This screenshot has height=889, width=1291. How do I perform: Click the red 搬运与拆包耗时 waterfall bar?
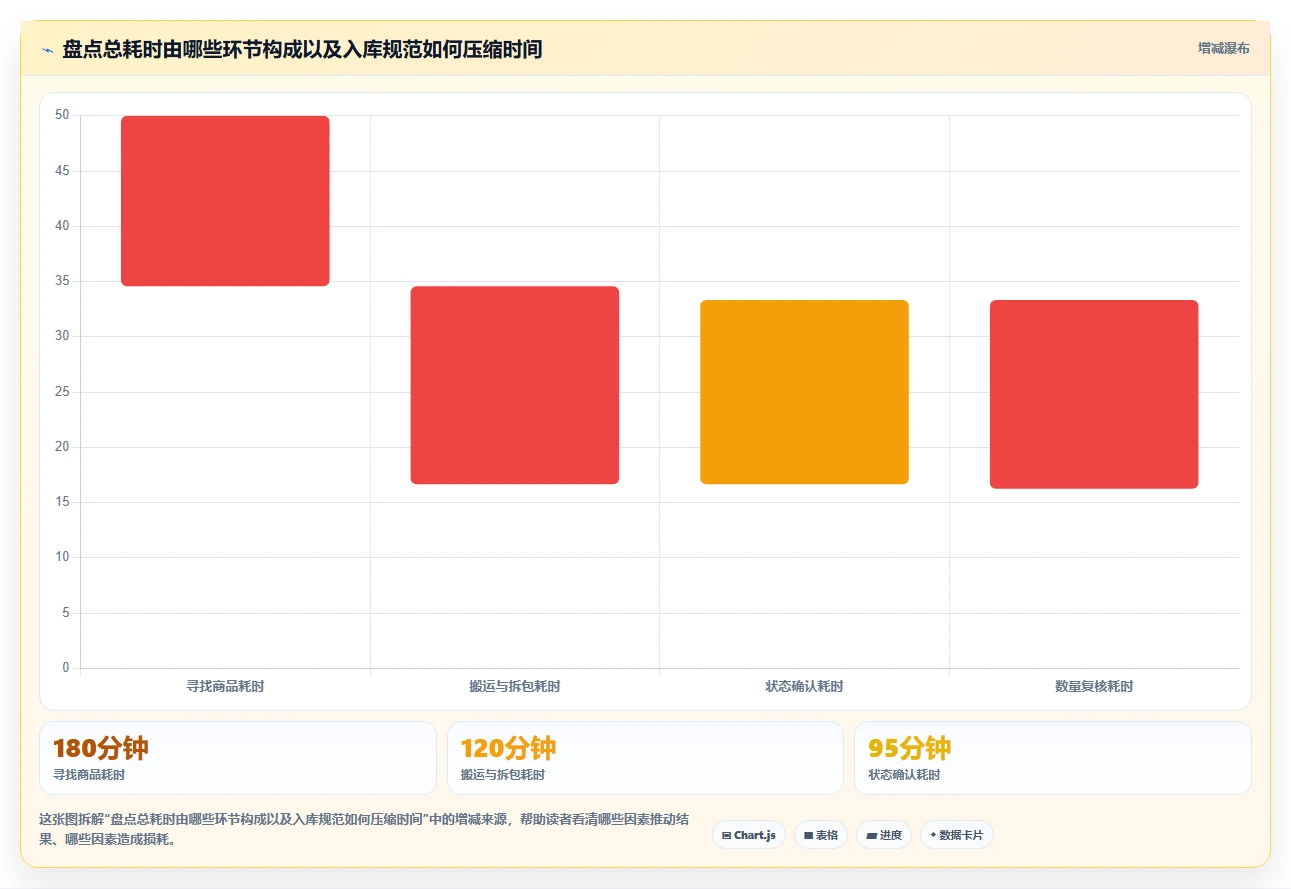pos(515,385)
